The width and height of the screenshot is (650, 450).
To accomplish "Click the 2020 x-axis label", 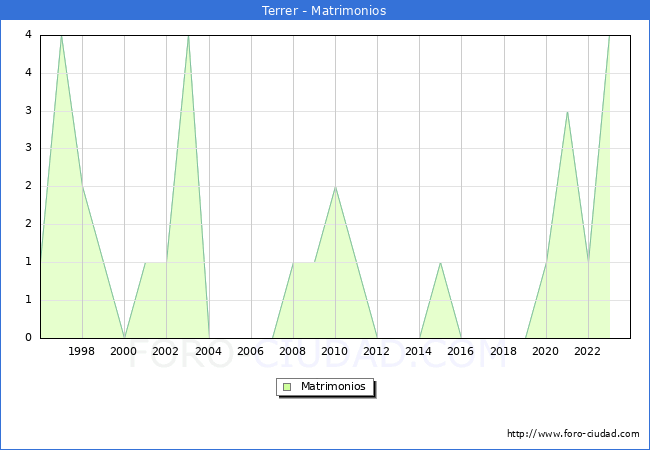I will (546, 351).
